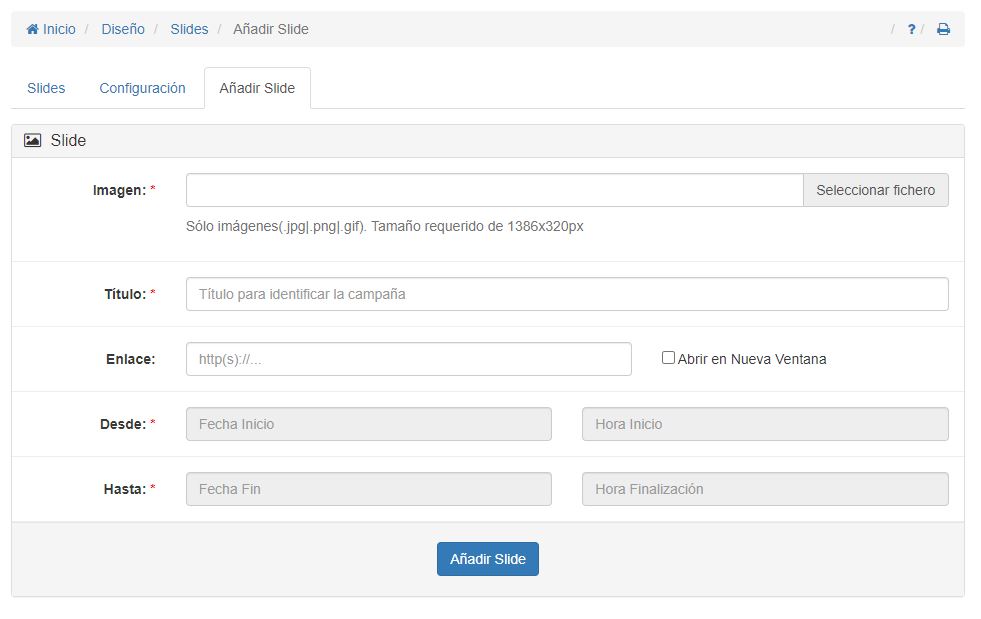Open the help question mark icon

(910, 29)
